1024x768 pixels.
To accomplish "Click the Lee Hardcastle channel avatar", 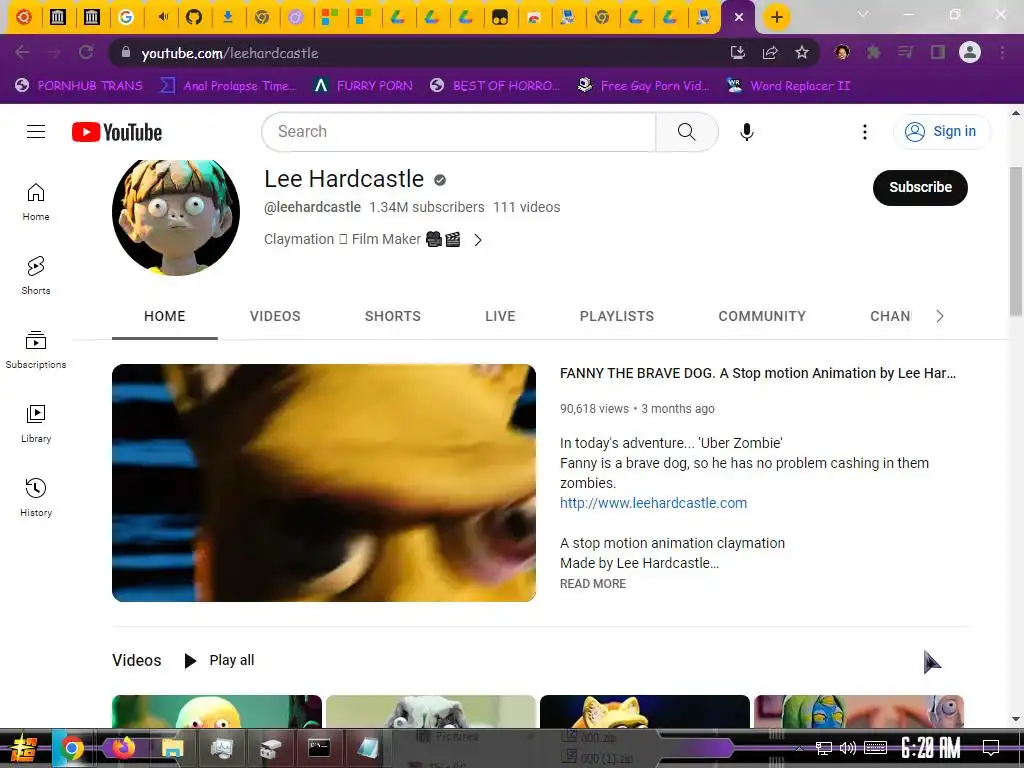I will pyautogui.click(x=176, y=215).
